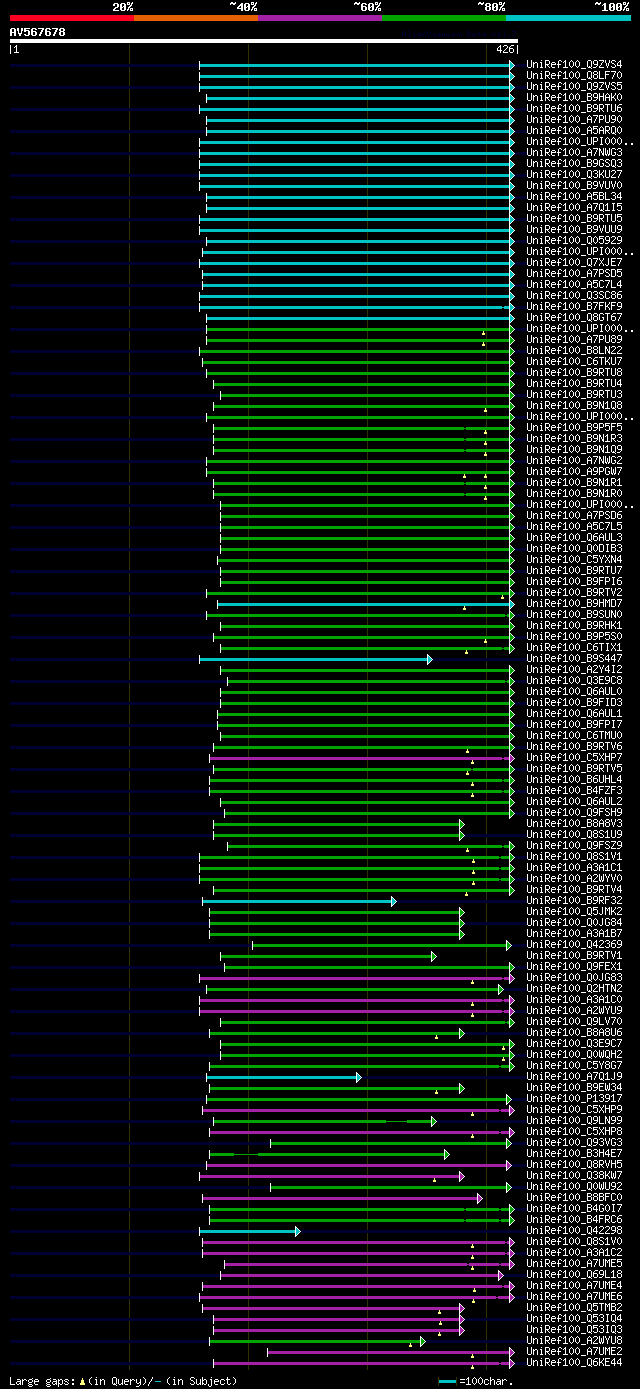This screenshot has height=1389, width=640.
Task: Select the query name AV567678
Action: click(38, 32)
